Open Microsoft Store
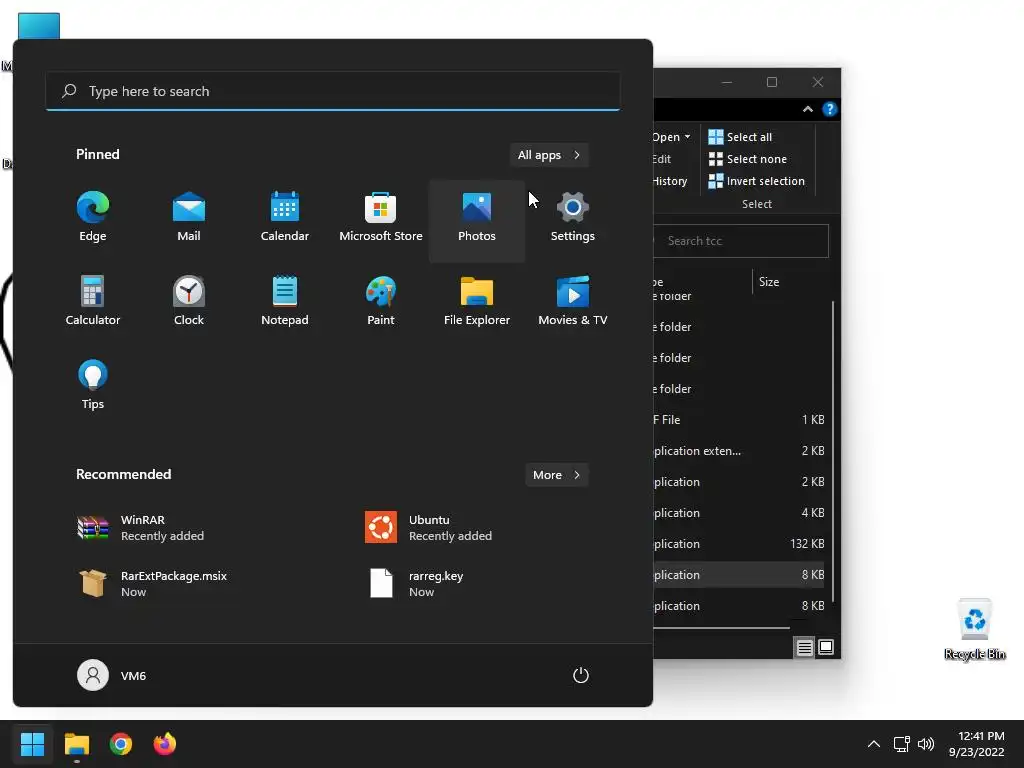This screenshot has height=768, width=1024. pyautogui.click(x=381, y=218)
